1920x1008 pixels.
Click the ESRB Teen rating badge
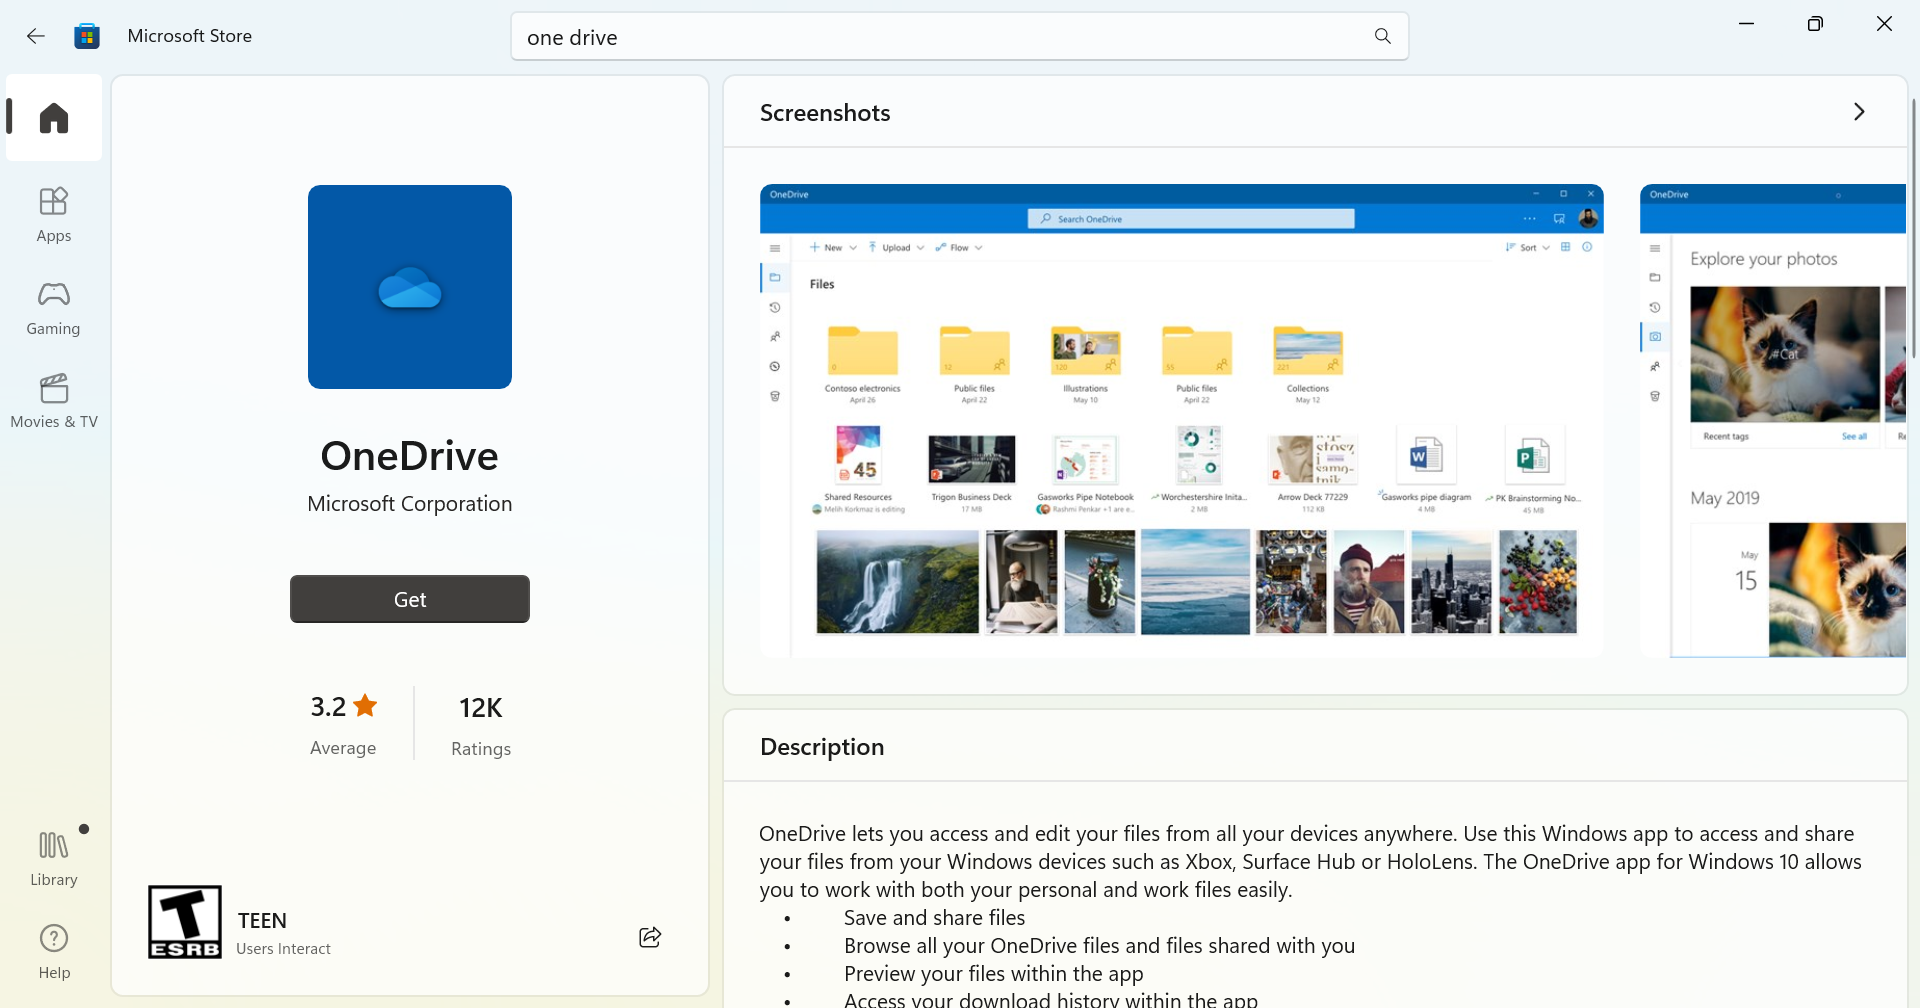click(x=185, y=922)
